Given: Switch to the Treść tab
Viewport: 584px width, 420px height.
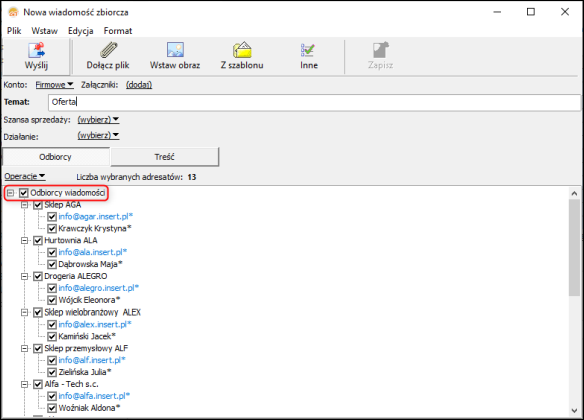Looking at the screenshot, I should 165,157.
